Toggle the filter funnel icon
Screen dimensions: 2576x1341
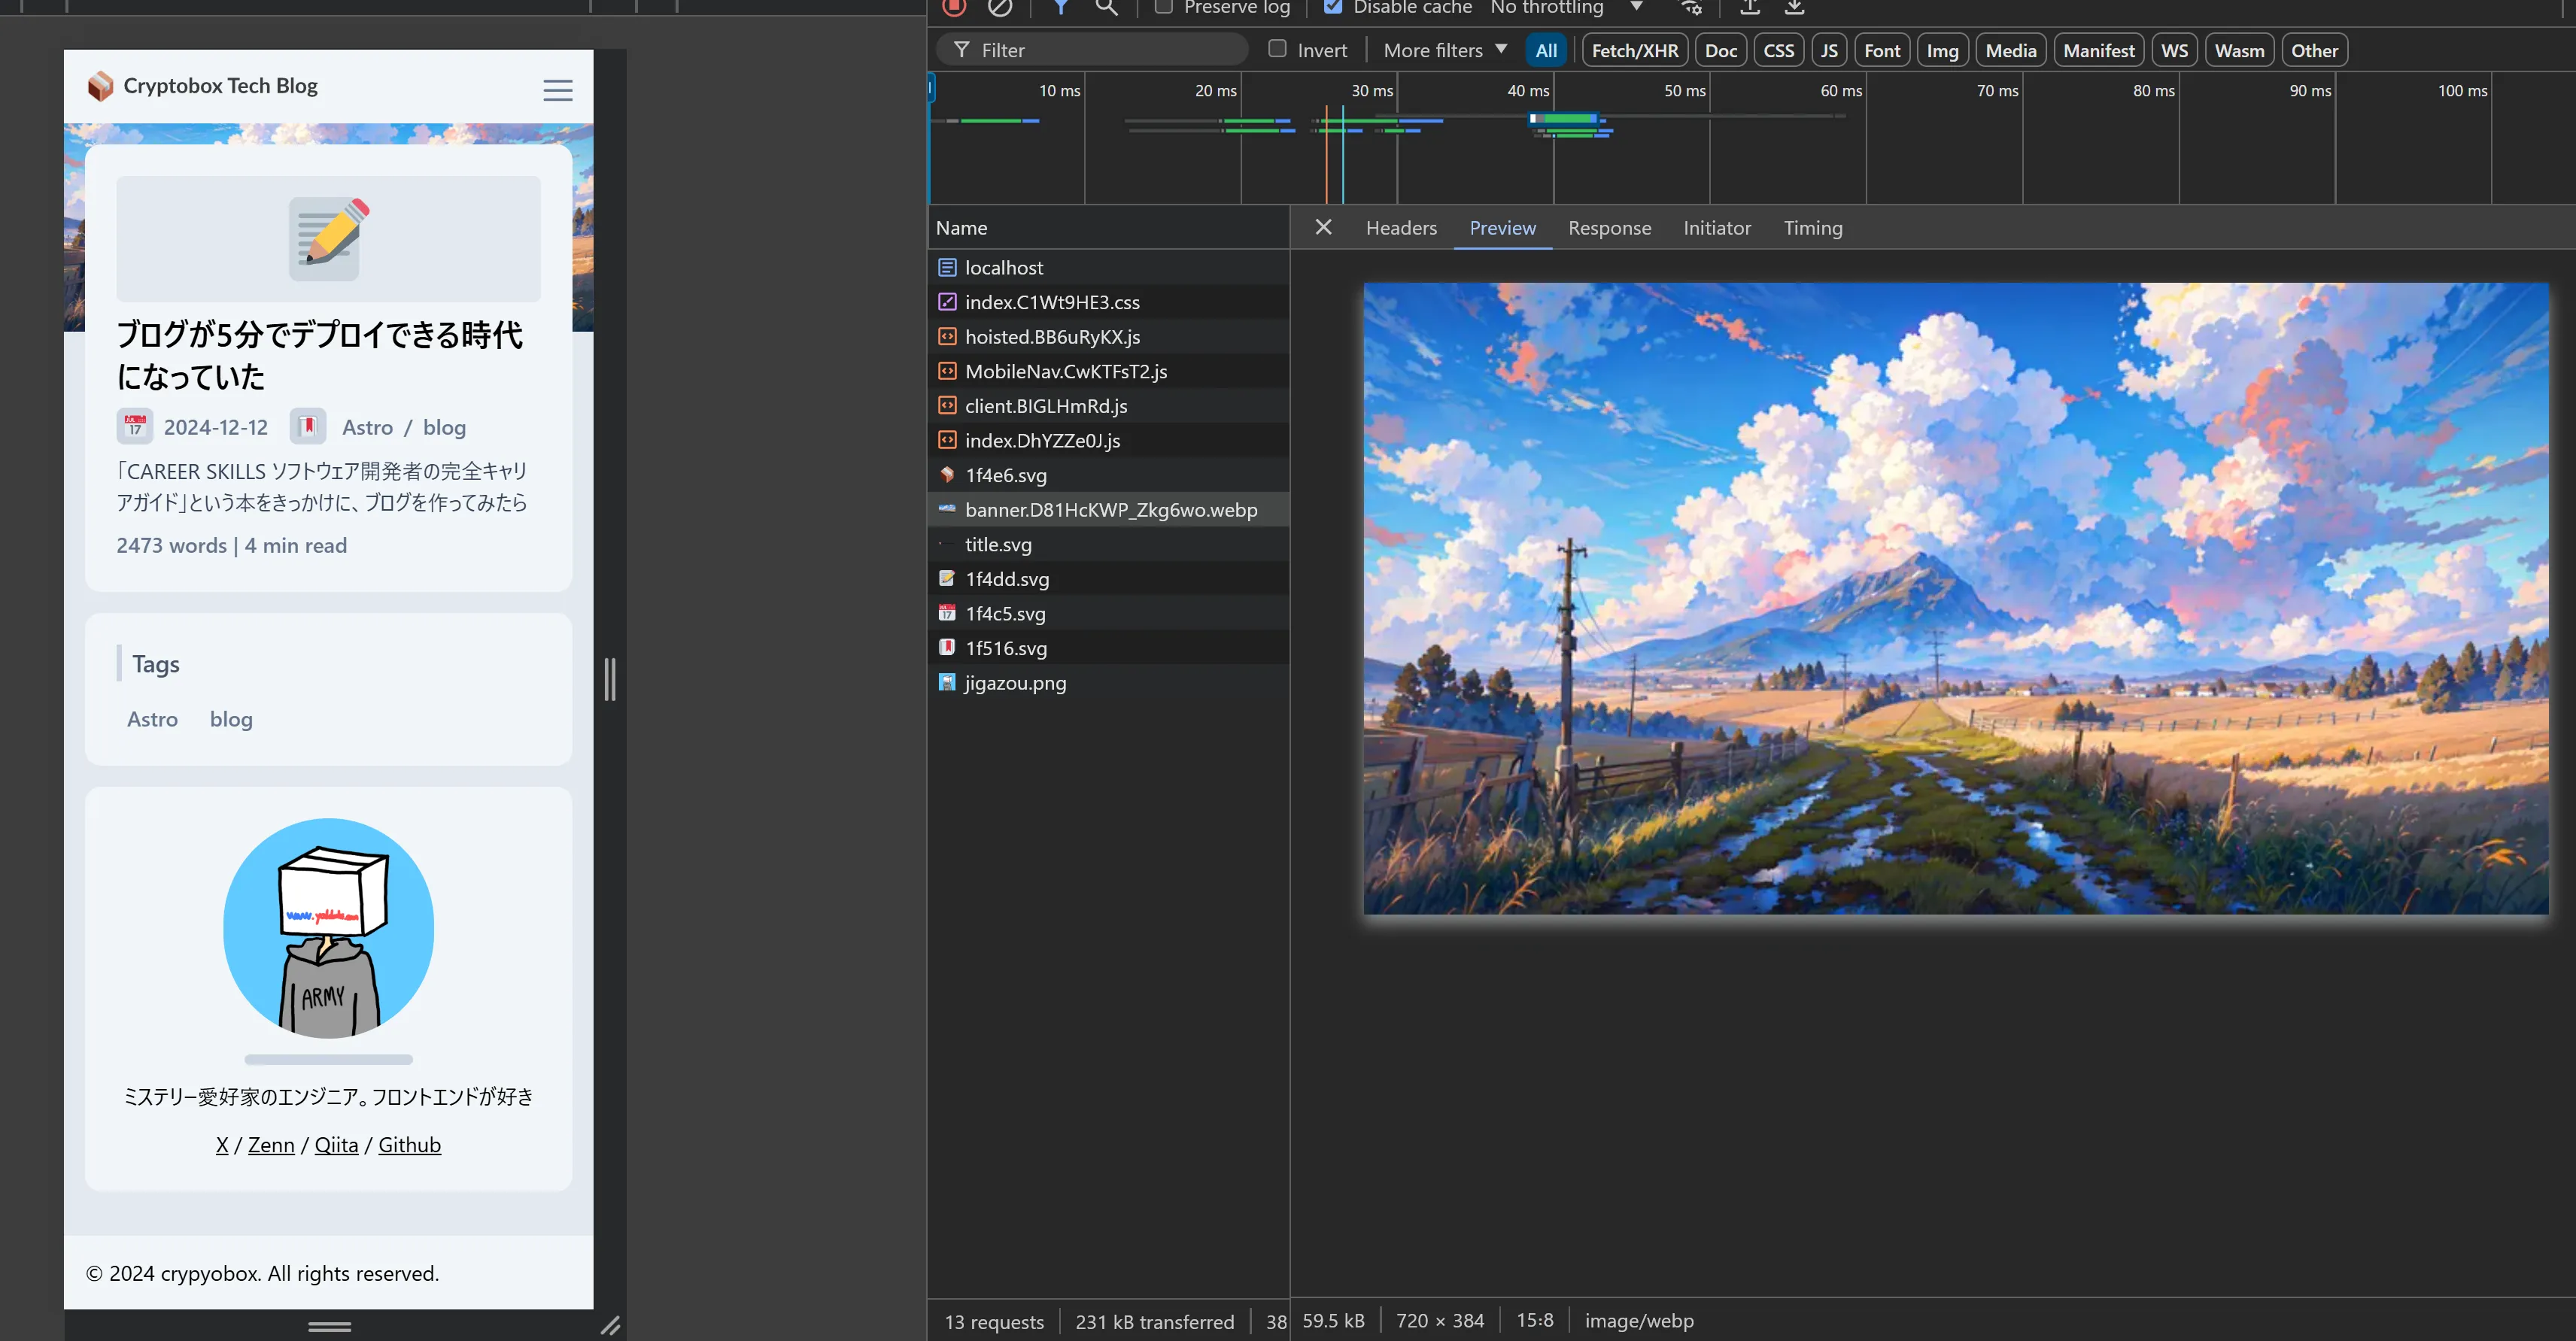coord(1061,7)
